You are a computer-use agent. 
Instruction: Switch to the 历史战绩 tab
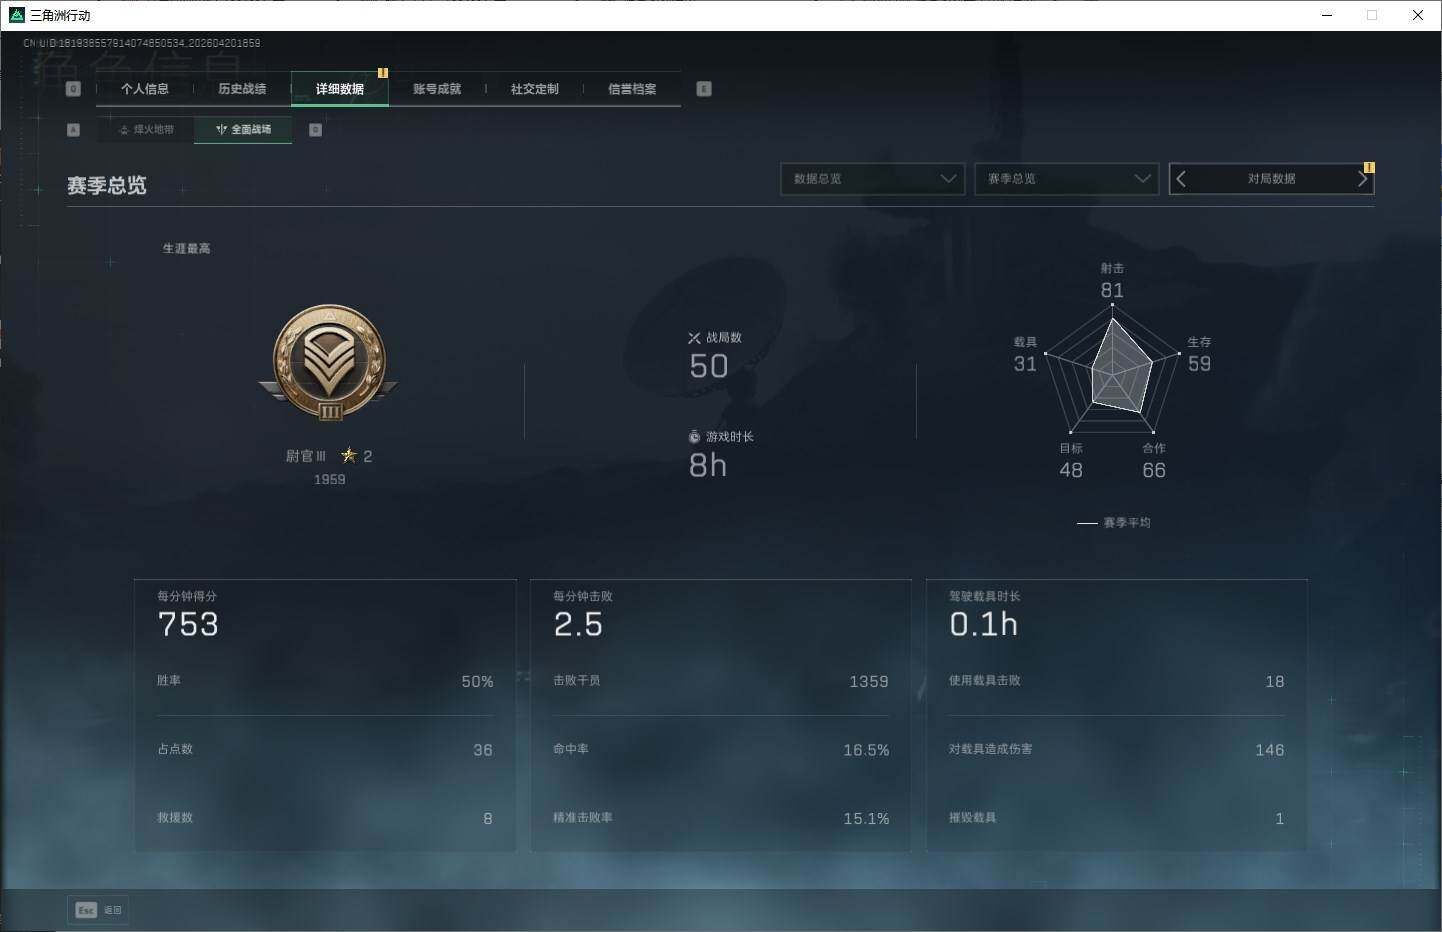pos(242,89)
